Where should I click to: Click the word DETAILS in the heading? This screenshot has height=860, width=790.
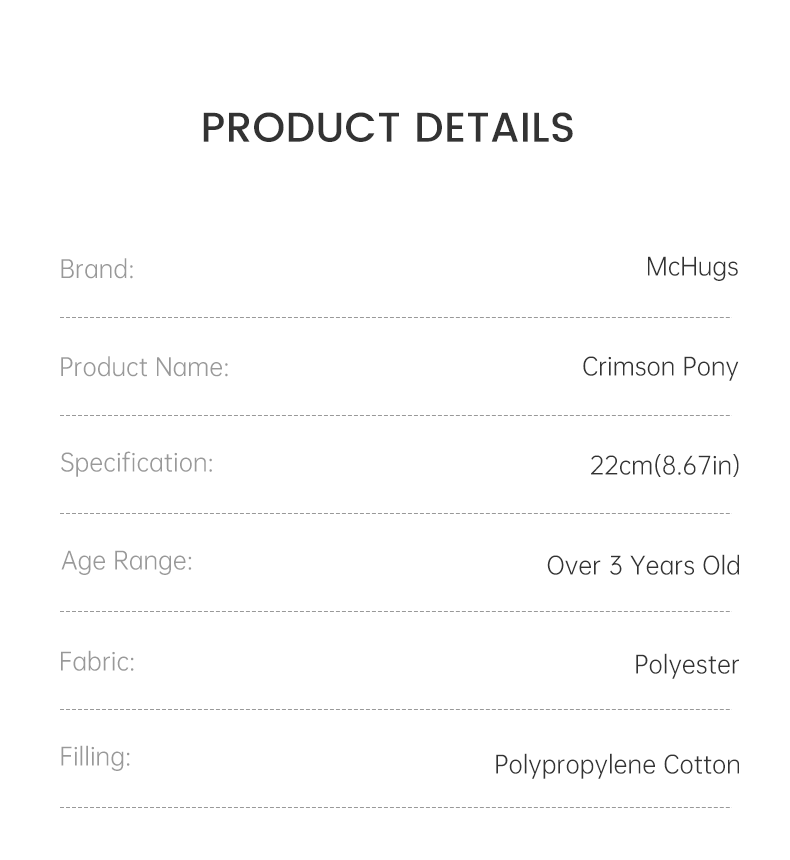(x=494, y=128)
